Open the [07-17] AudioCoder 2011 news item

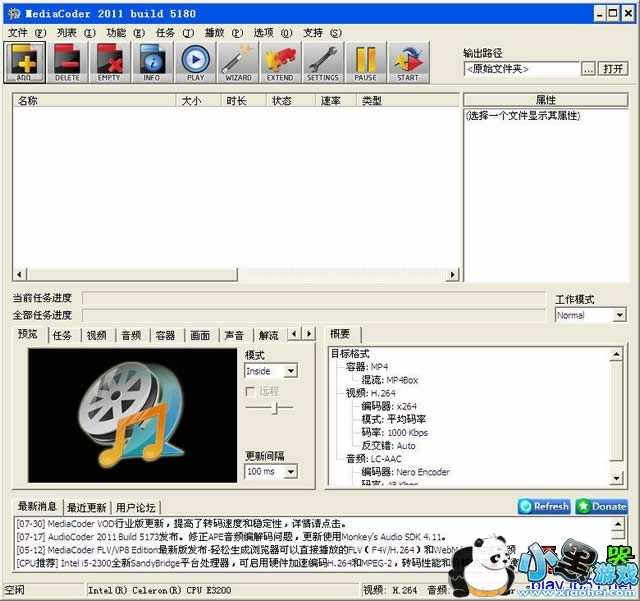click(x=231, y=537)
